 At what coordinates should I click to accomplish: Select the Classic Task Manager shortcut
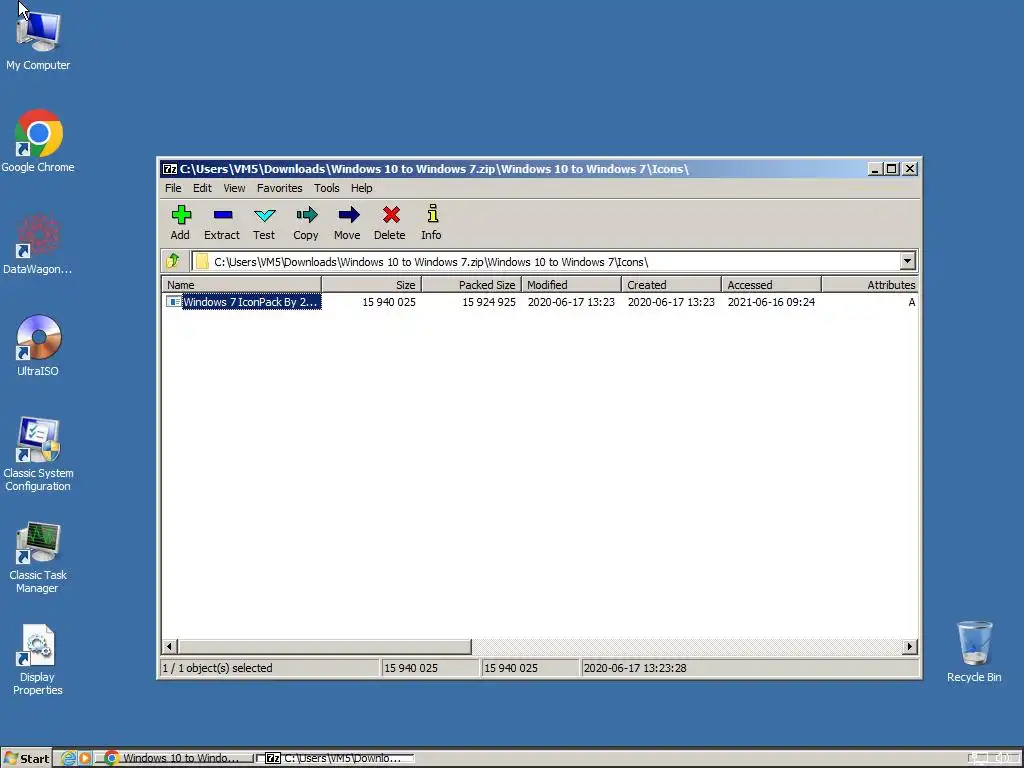(38, 556)
